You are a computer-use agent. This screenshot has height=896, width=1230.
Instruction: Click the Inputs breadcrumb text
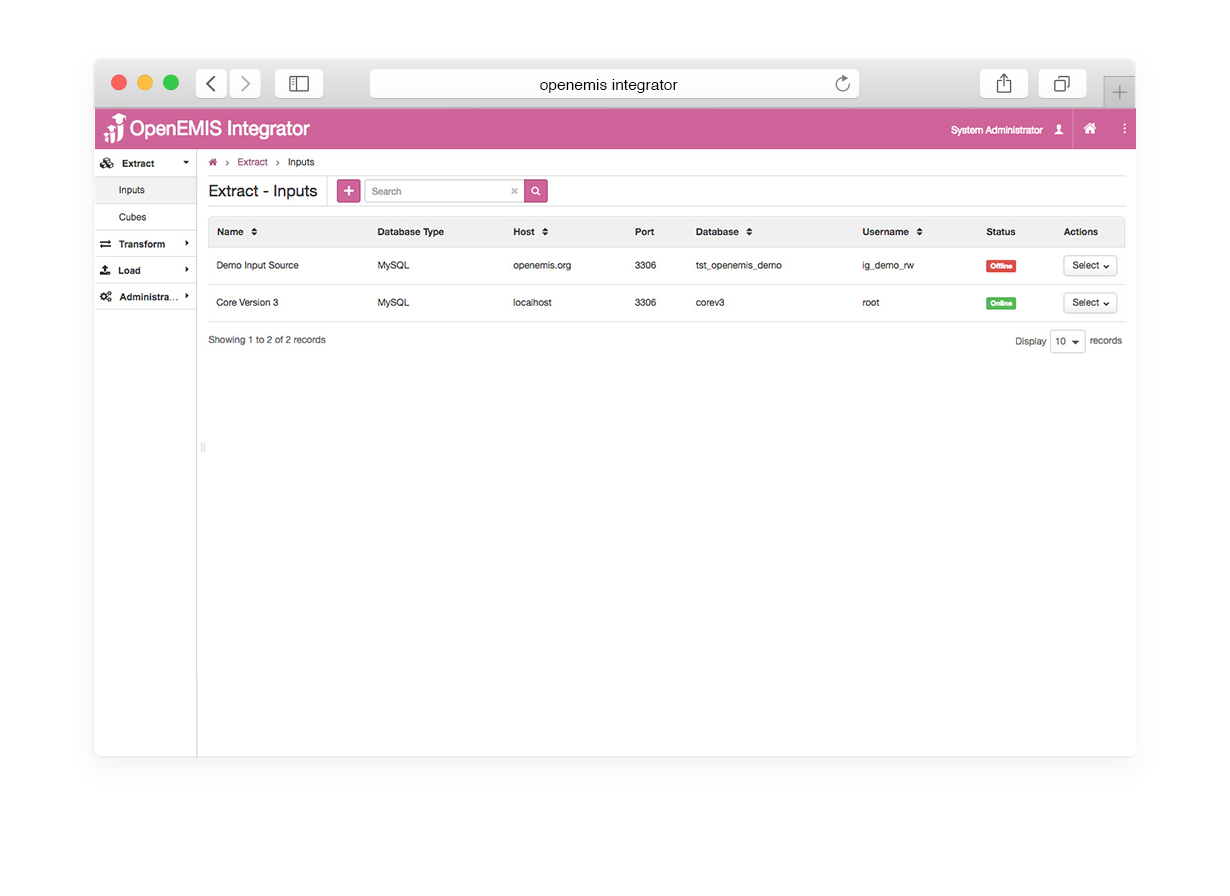301,162
